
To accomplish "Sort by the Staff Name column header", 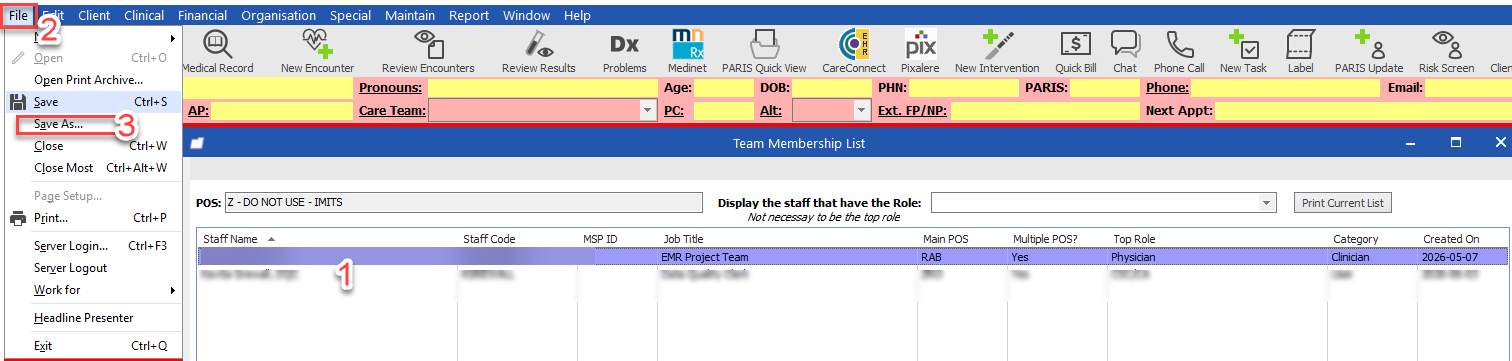I will click(x=230, y=239).
